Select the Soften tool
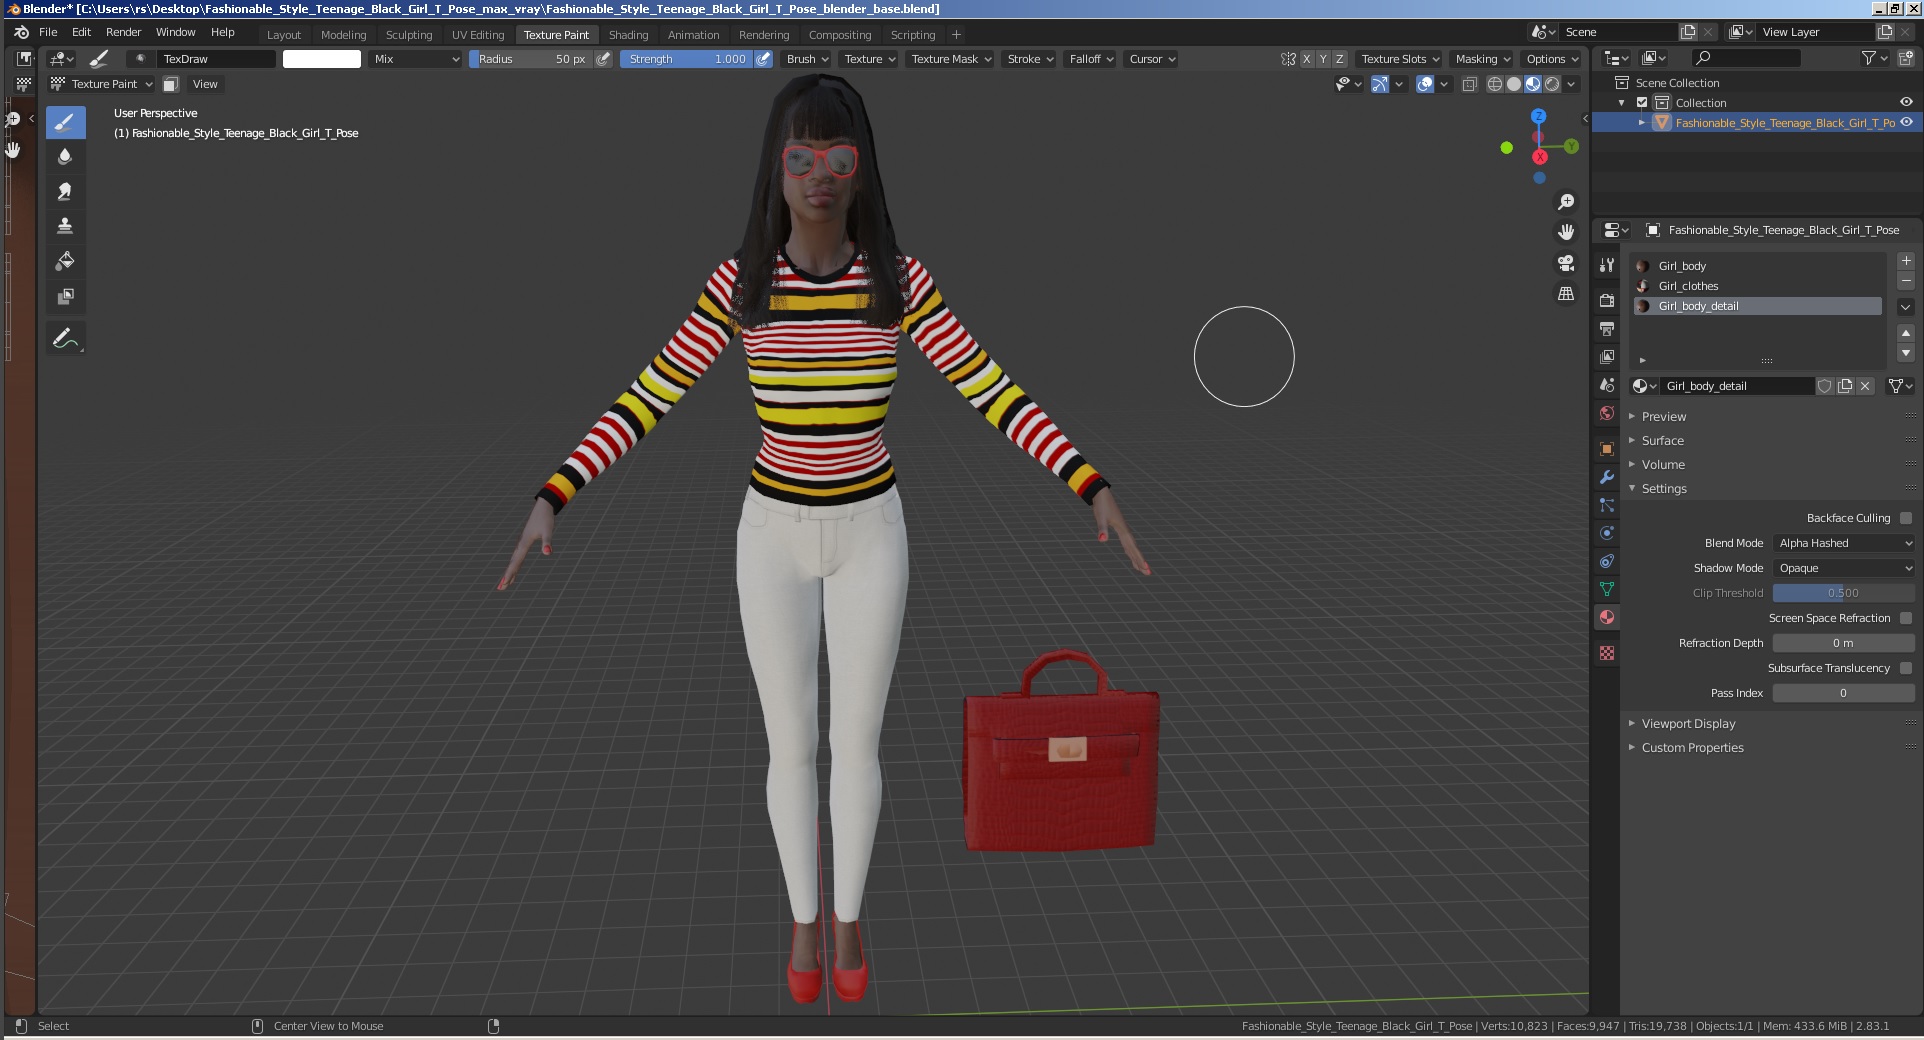The image size is (1924, 1040). coord(65,157)
